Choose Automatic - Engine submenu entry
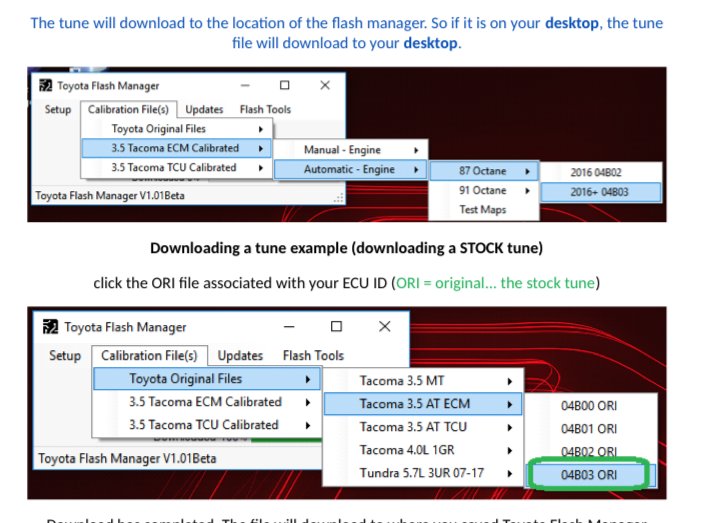 tap(351, 169)
